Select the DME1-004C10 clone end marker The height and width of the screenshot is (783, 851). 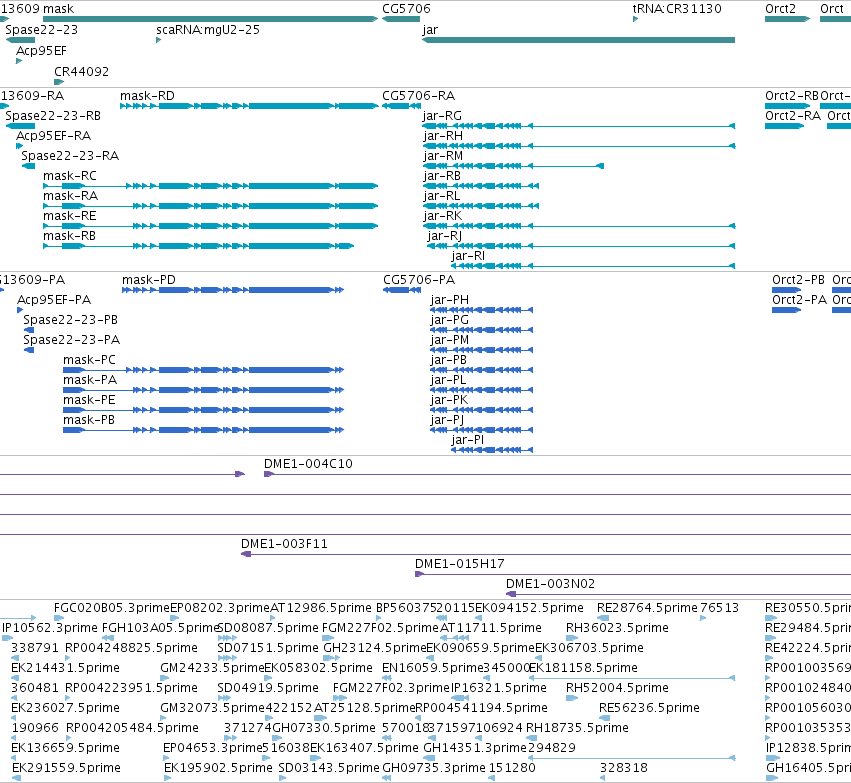click(269, 474)
